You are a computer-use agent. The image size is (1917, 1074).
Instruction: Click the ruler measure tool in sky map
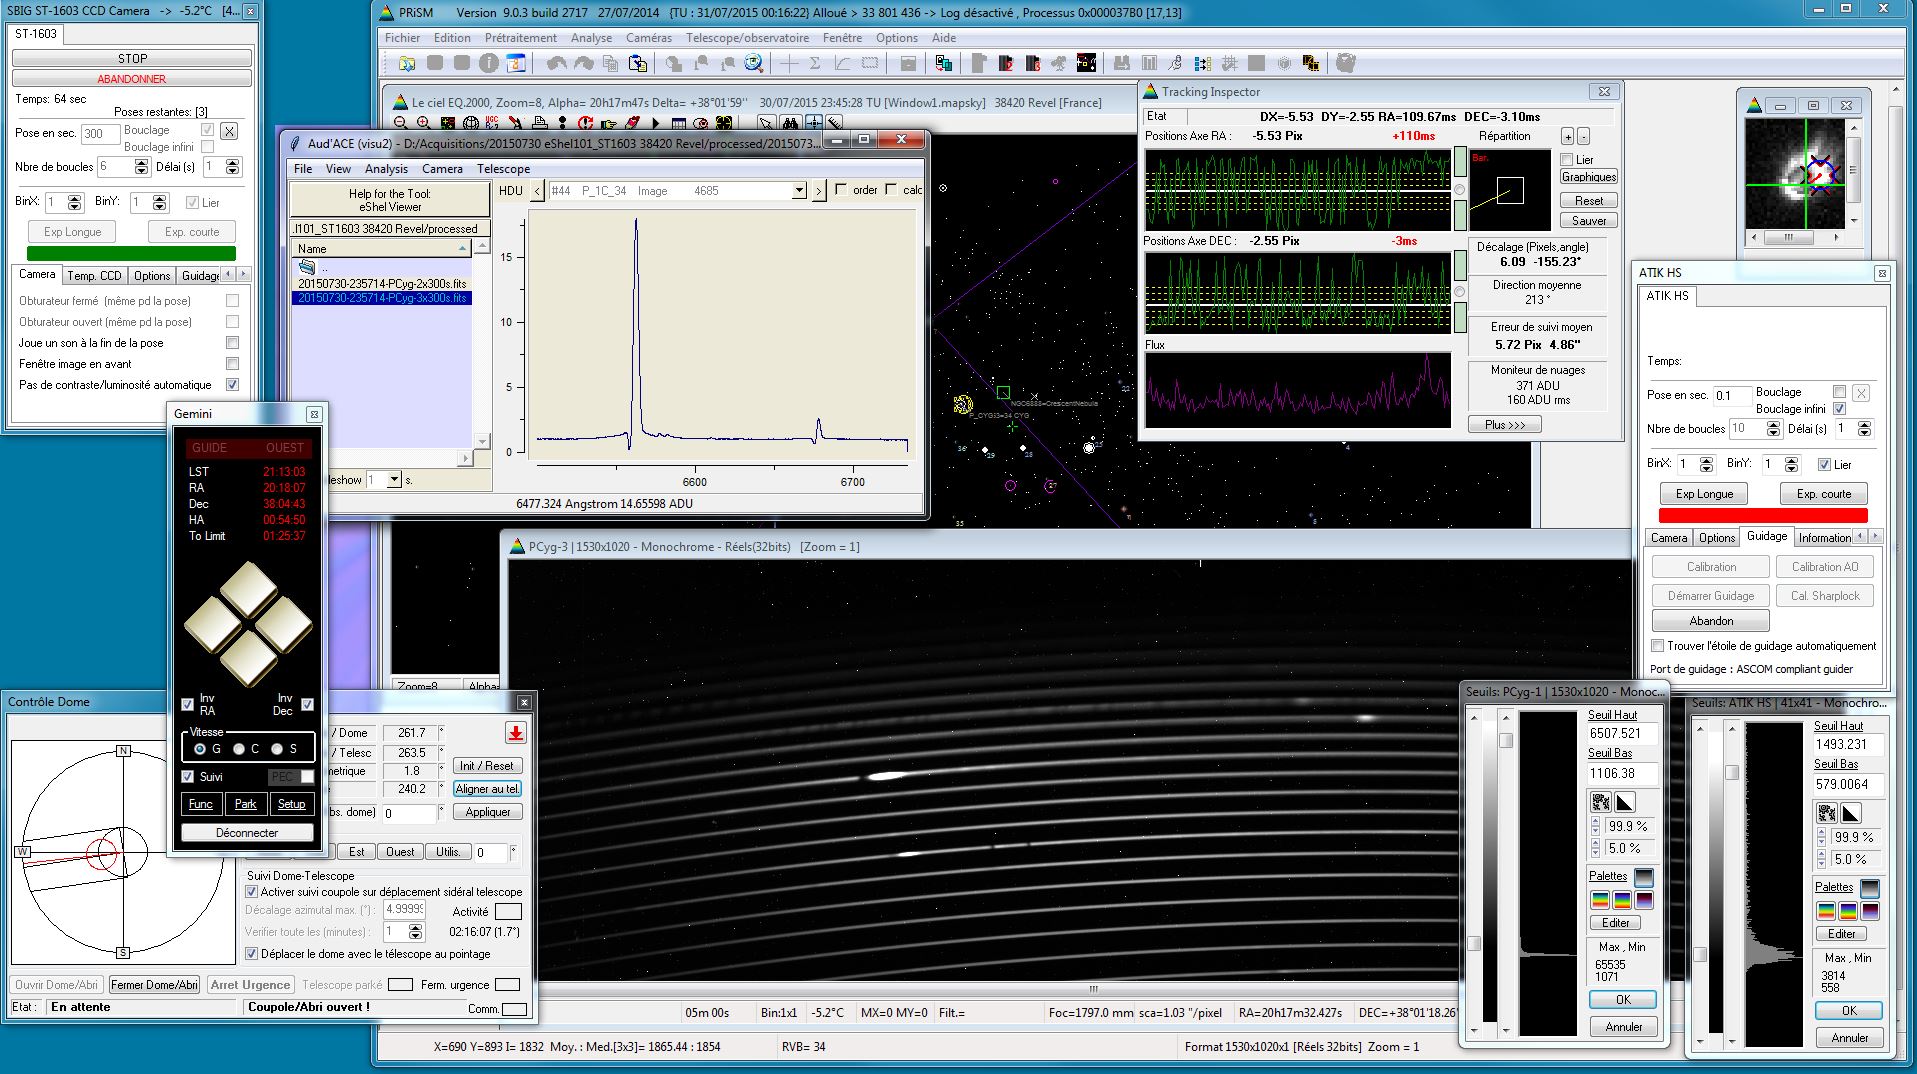click(x=834, y=124)
